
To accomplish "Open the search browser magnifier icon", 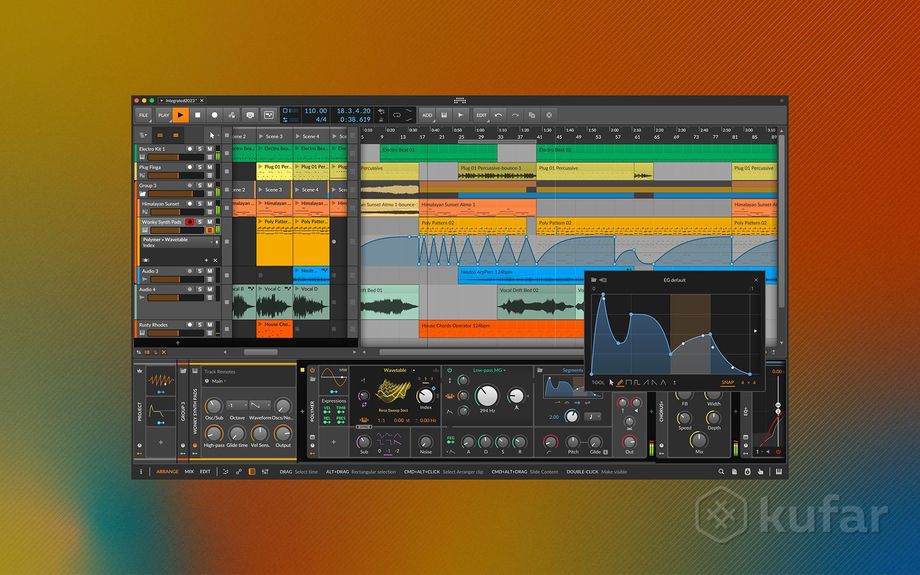I will tap(721, 472).
